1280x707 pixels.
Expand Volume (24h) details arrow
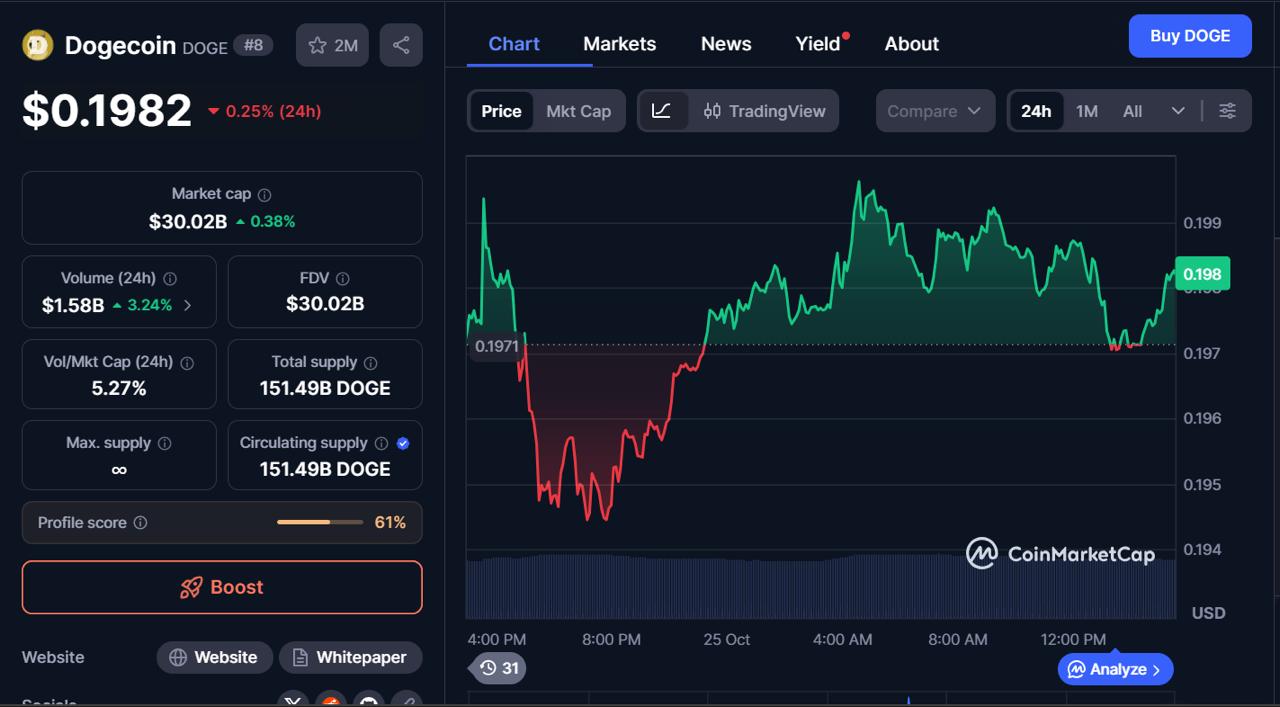[188, 305]
